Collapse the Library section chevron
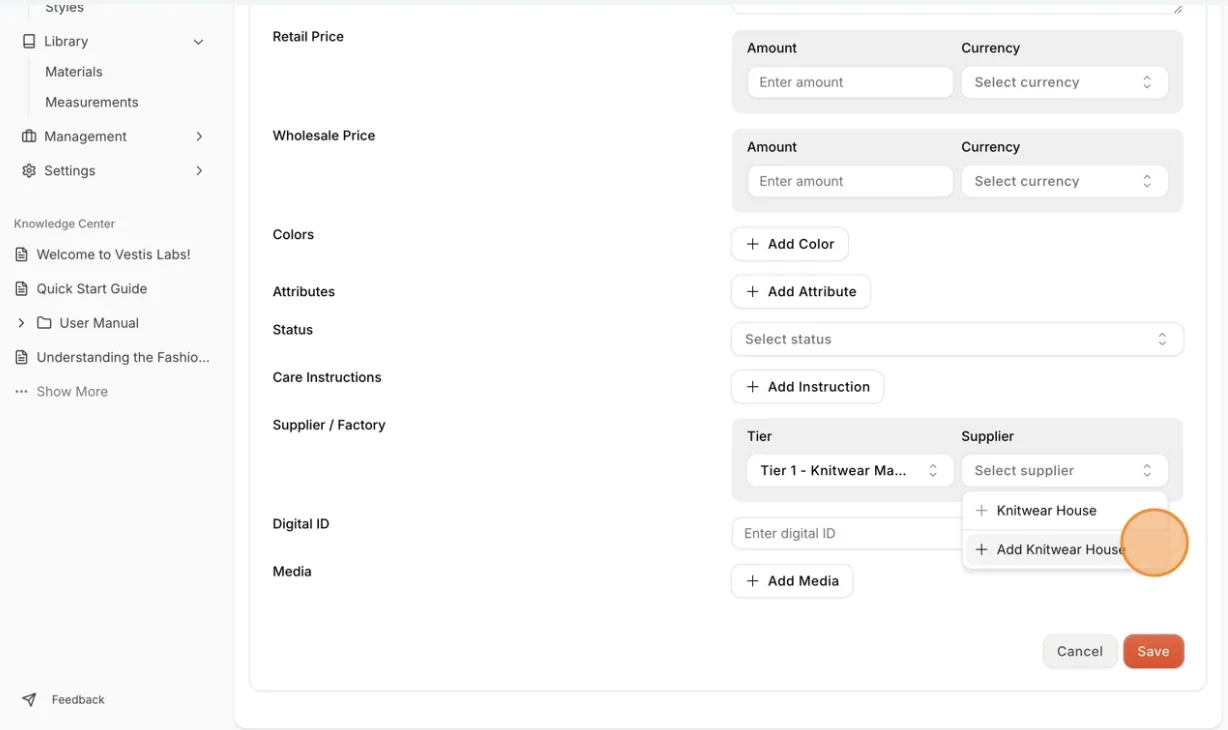This screenshot has height=730, width=1228. (x=198, y=42)
